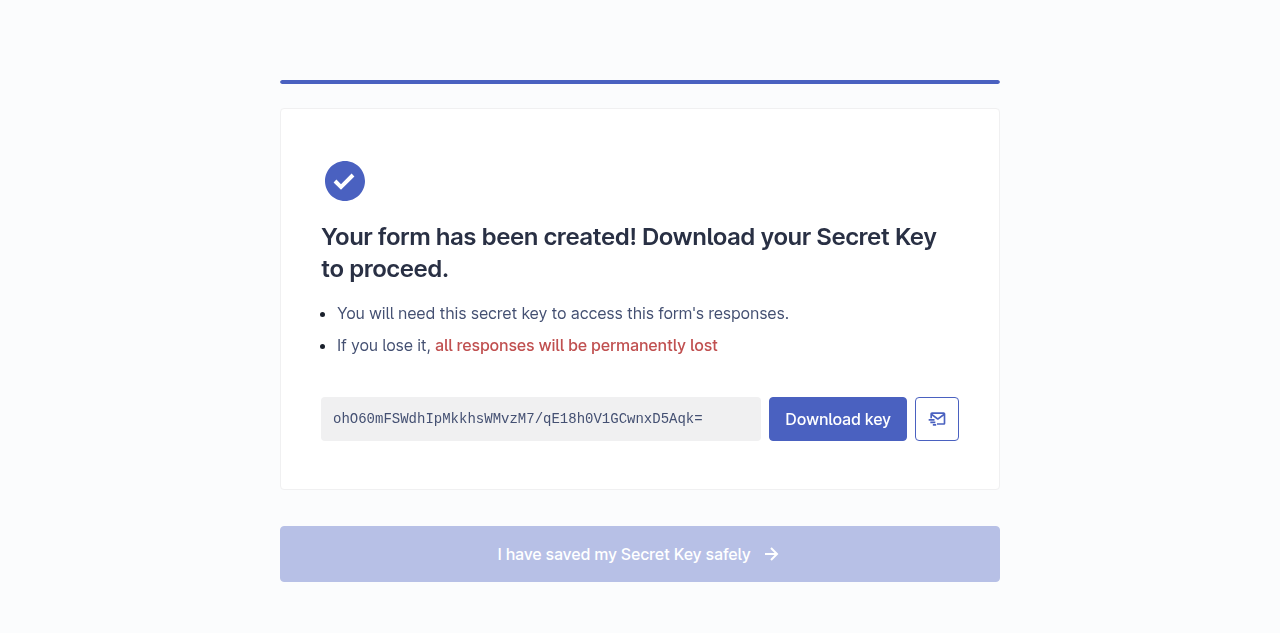Select the secret key text field
The width and height of the screenshot is (1280, 633).
coord(541,419)
